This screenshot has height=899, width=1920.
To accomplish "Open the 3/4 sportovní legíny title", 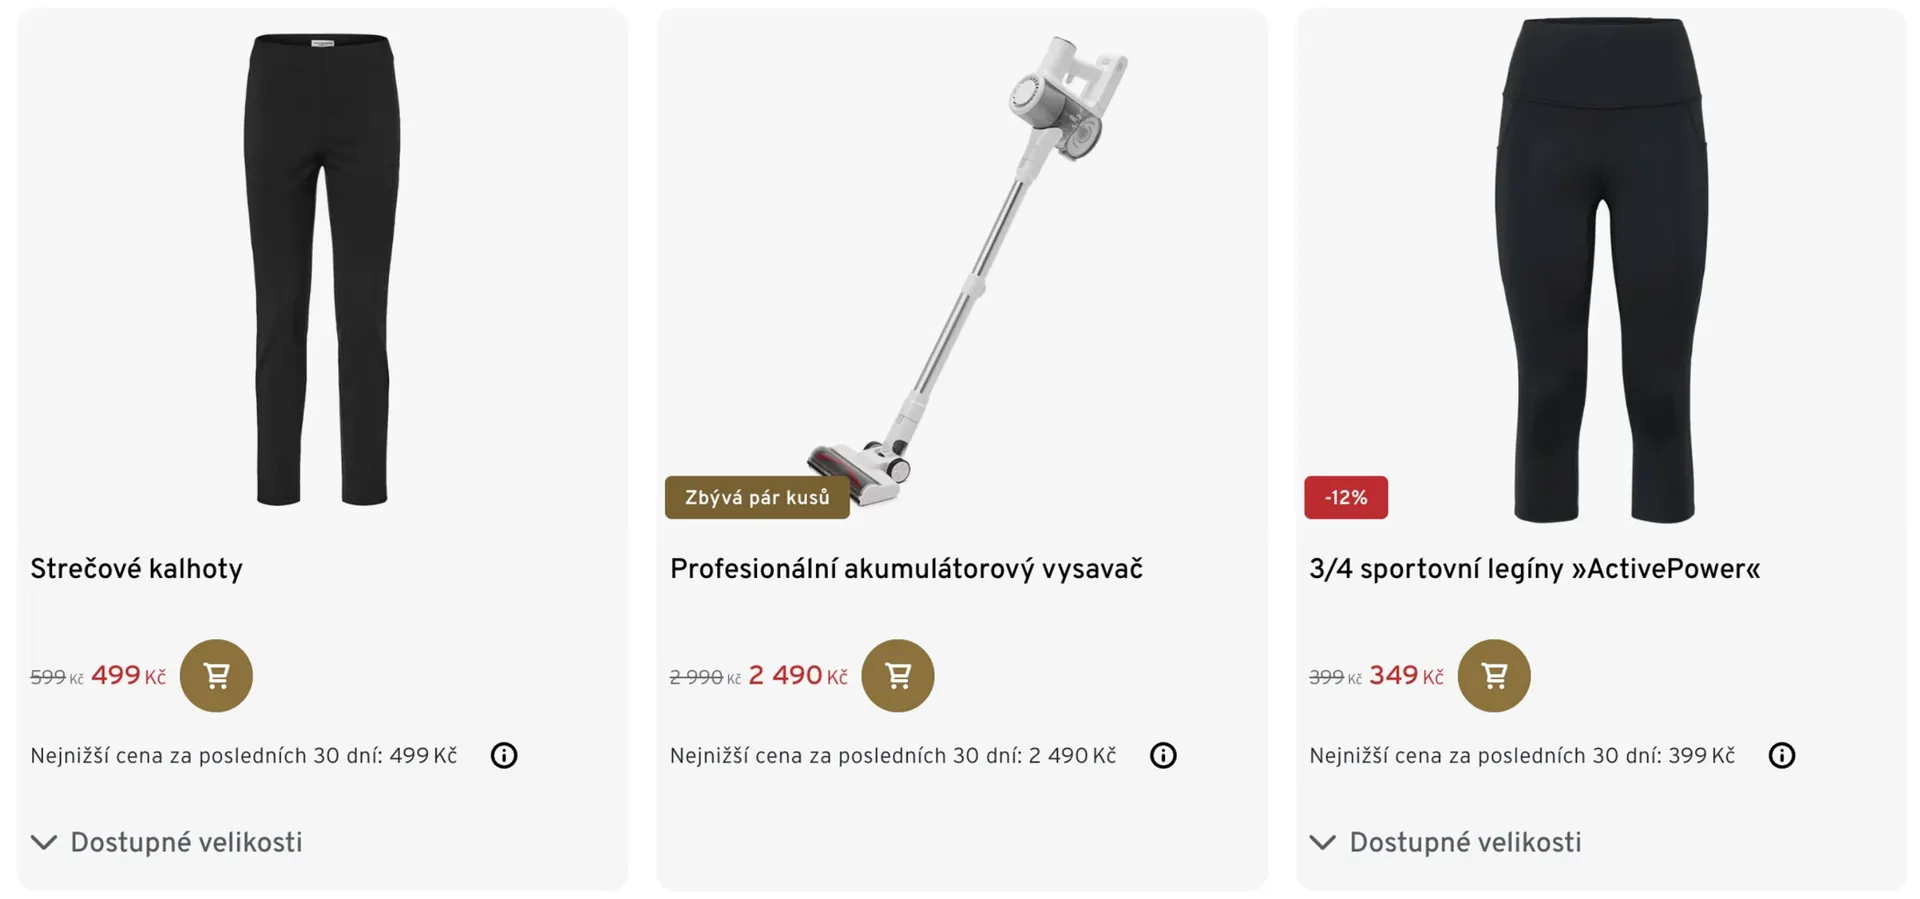I will point(1534,569).
